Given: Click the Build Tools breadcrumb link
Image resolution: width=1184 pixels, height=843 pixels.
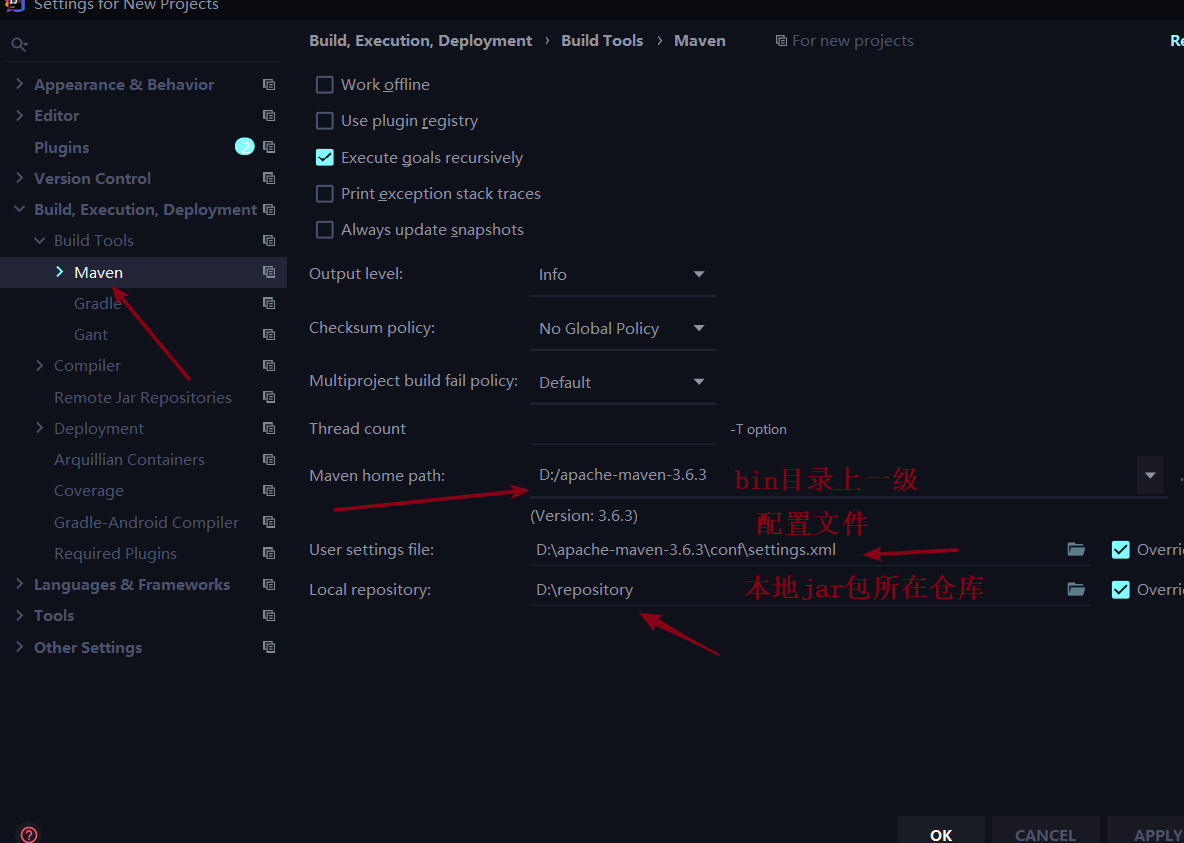Looking at the screenshot, I should tap(602, 41).
